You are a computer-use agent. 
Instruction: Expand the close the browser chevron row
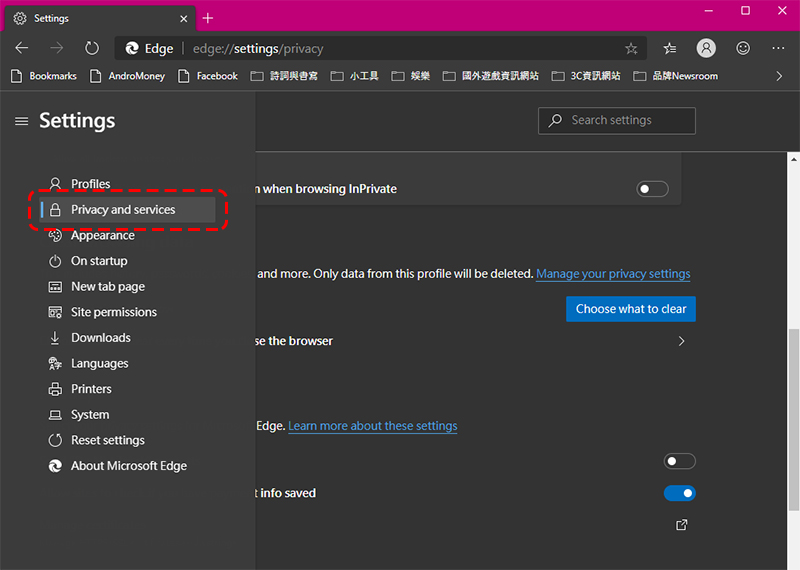682,341
